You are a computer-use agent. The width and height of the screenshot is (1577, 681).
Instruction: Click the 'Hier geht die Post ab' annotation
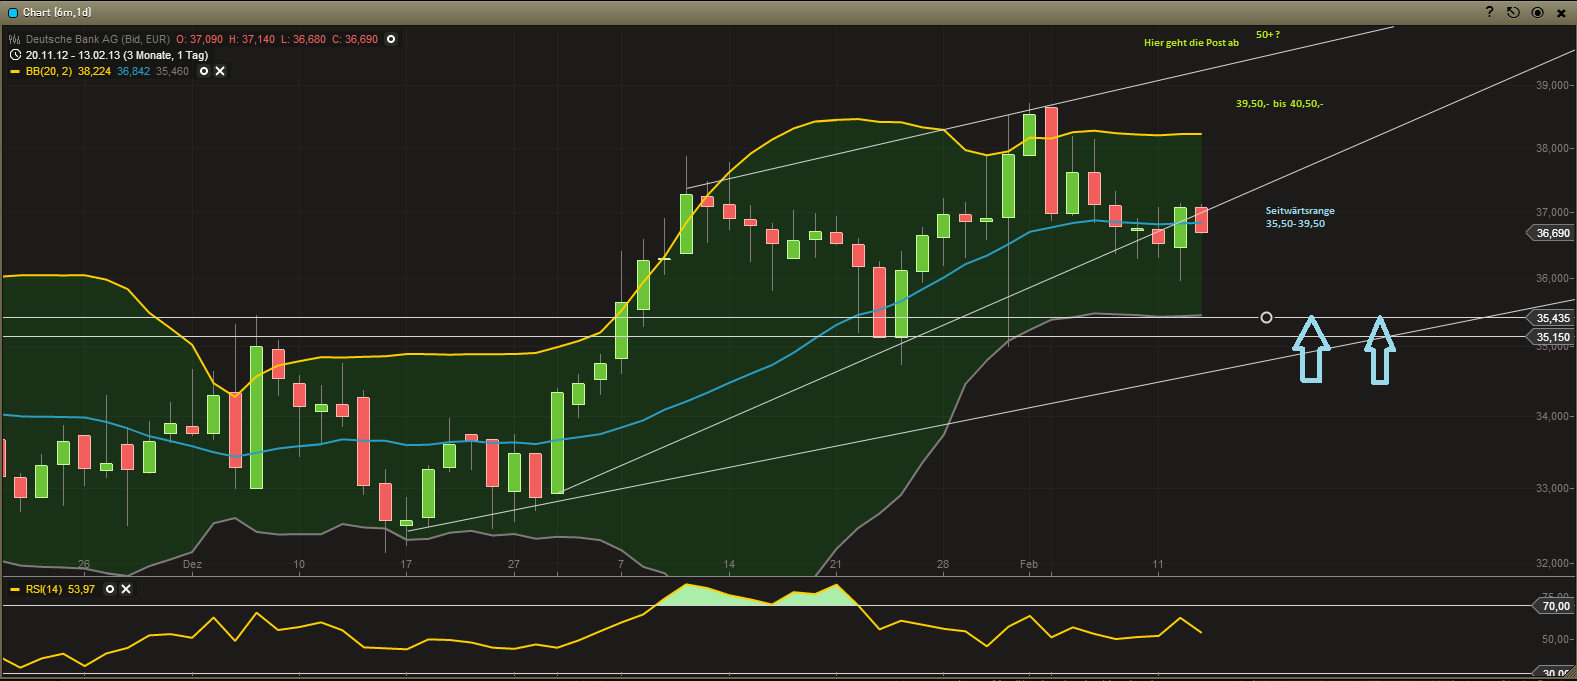(x=1191, y=43)
